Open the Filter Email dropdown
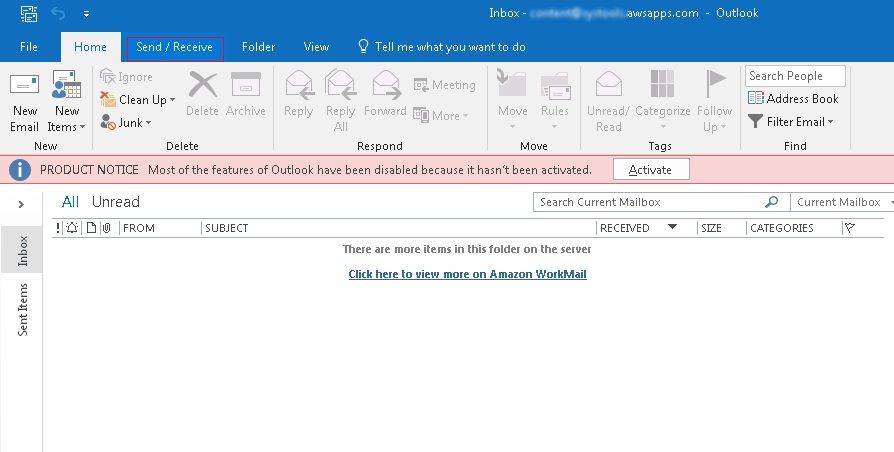Viewport: 894px width, 452px height. coord(790,121)
